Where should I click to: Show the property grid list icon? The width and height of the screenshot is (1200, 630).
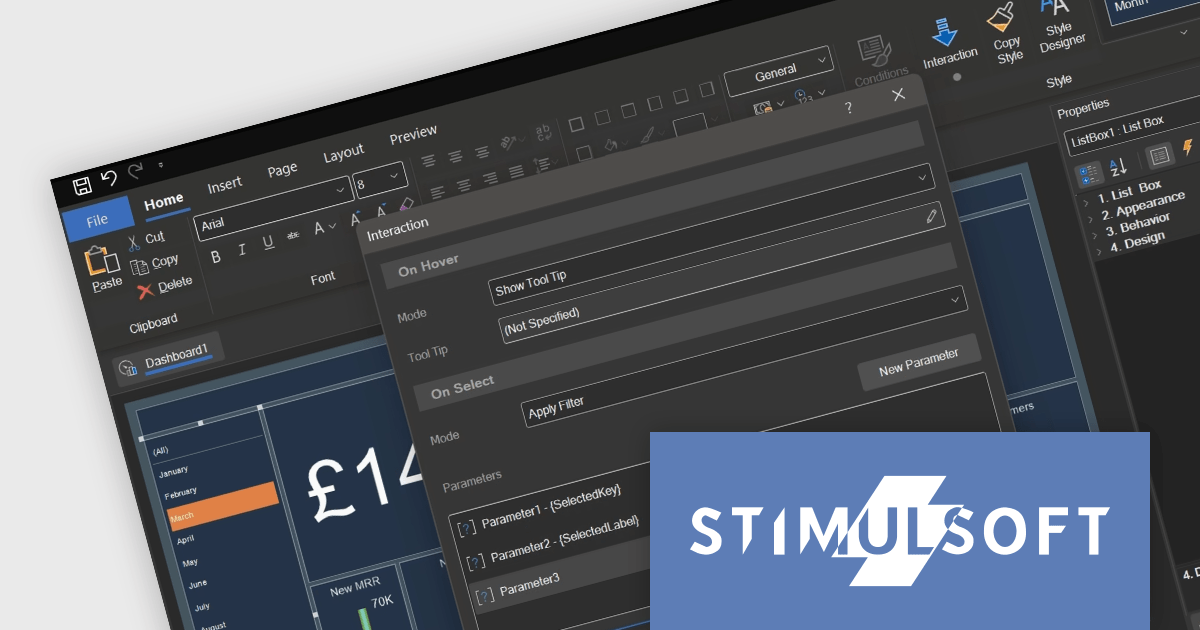(1158, 155)
